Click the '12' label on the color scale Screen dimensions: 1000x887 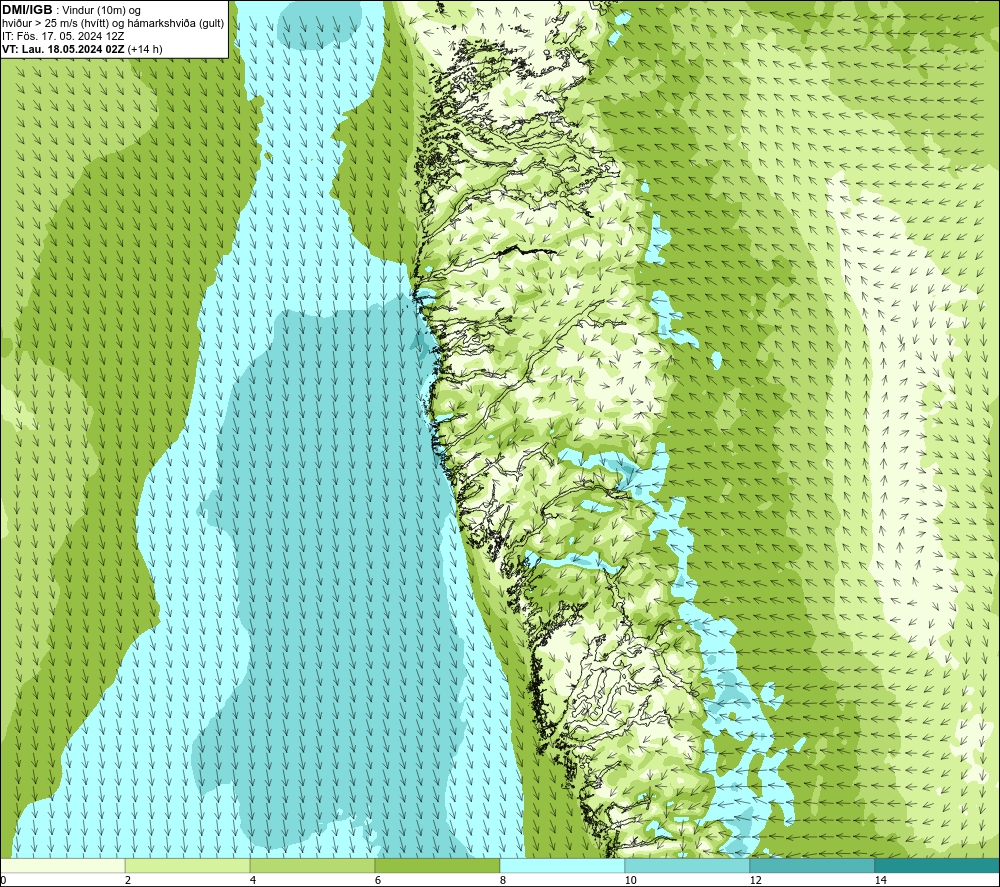755,881
